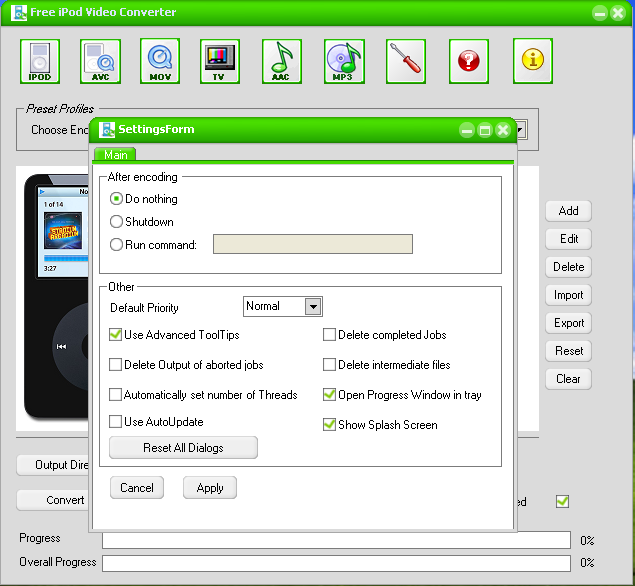Click the Import button
This screenshot has height=586, width=635.
(x=569, y=295)
